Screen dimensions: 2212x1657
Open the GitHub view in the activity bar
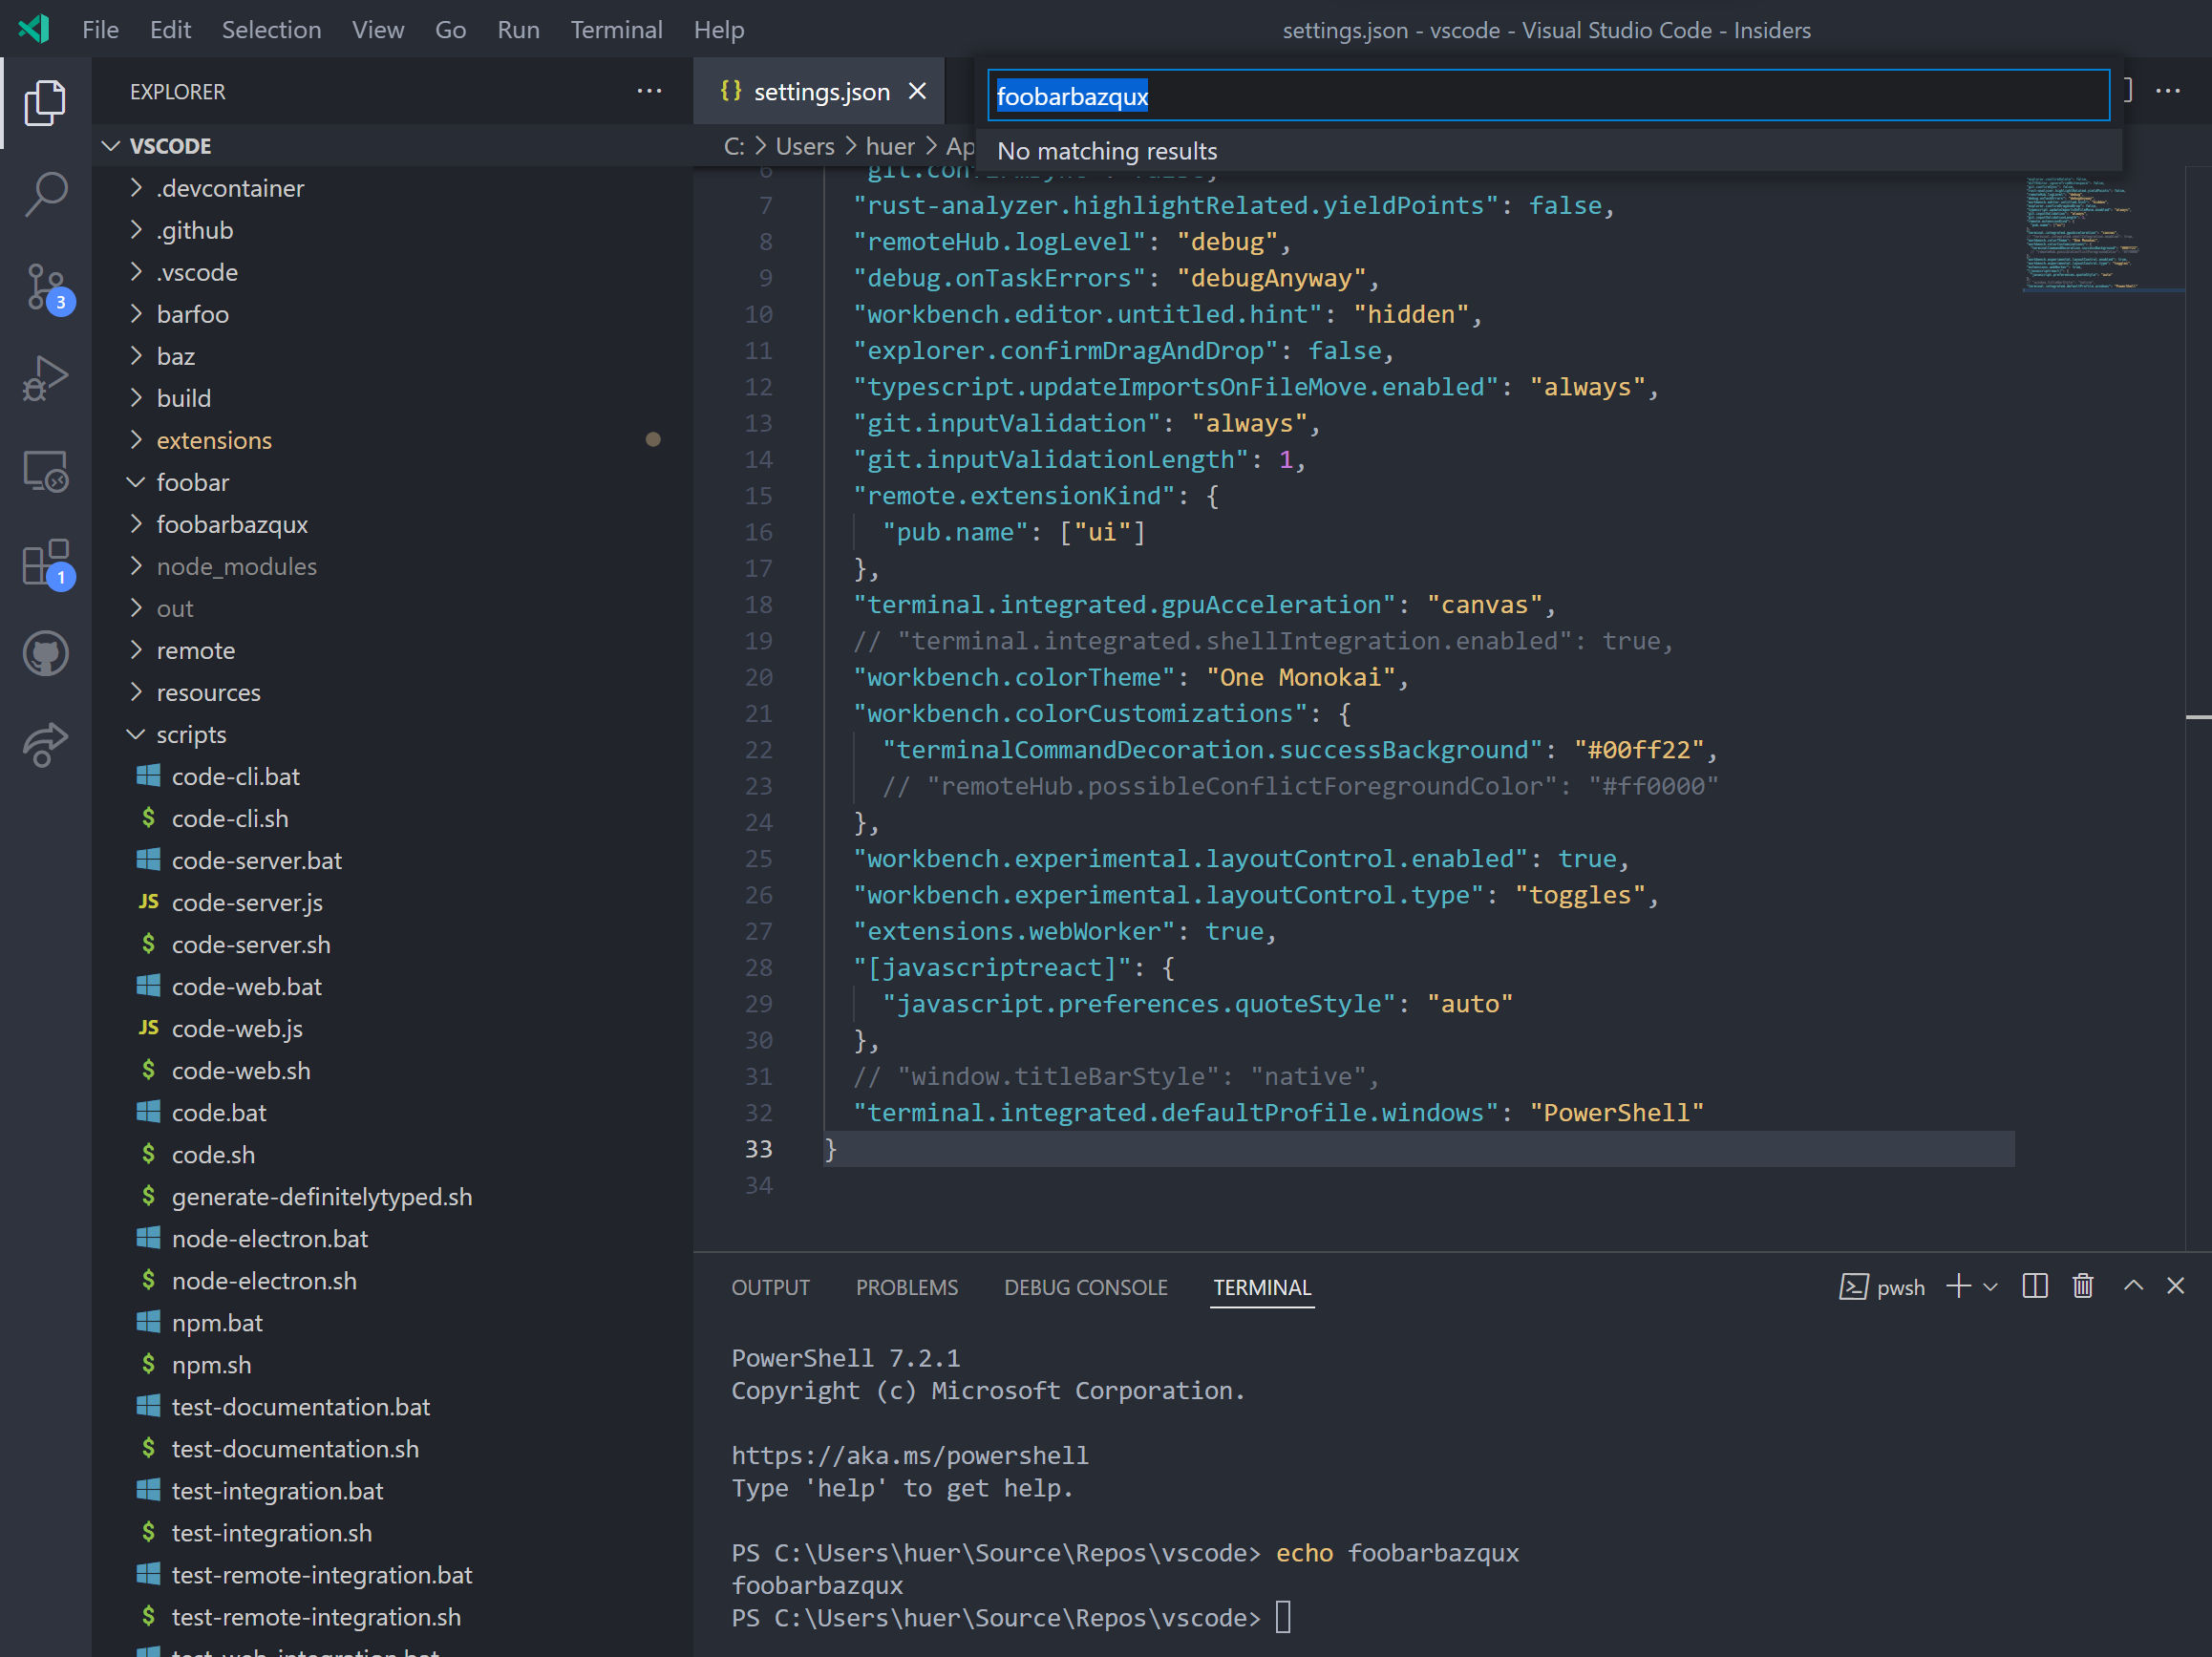(x=45, y=653)
